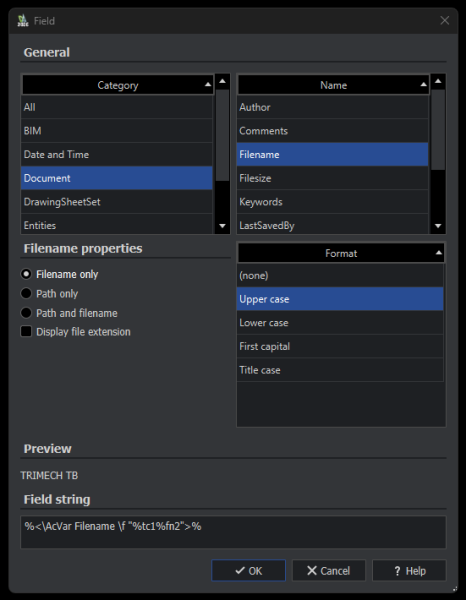This screenshot has height=600, width=466.
Task: Close the Field dialog
Action: point(444,21)
